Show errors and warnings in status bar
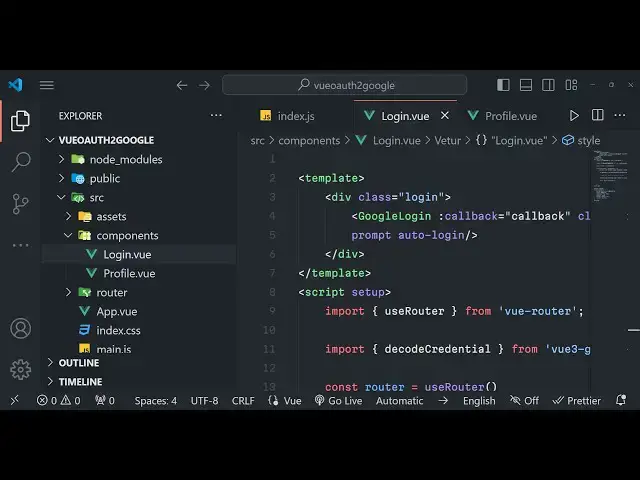 (58, 400)
